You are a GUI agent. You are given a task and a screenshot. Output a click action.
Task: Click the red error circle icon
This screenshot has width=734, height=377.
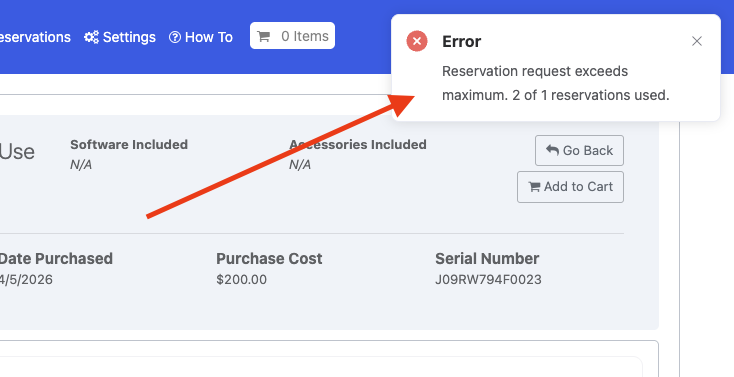coord(417,41)
